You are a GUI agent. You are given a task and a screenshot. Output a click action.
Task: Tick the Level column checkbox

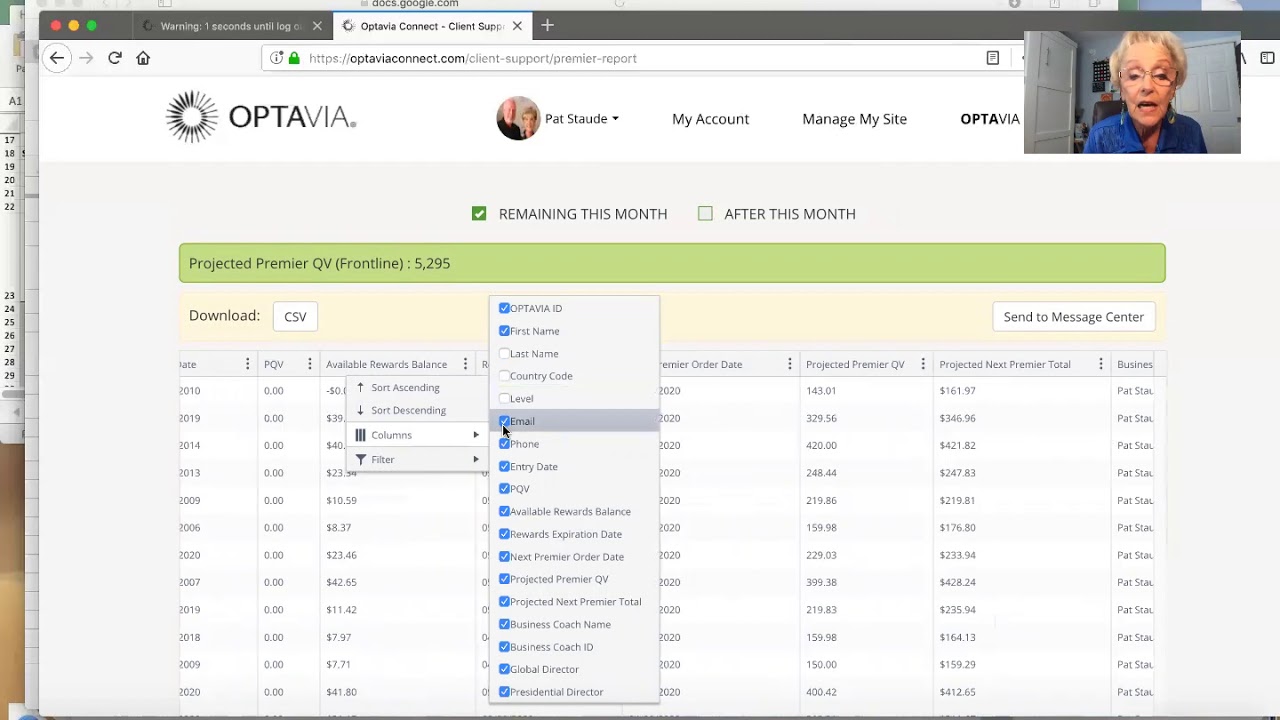pyautogui.click(x=504, y=398)
